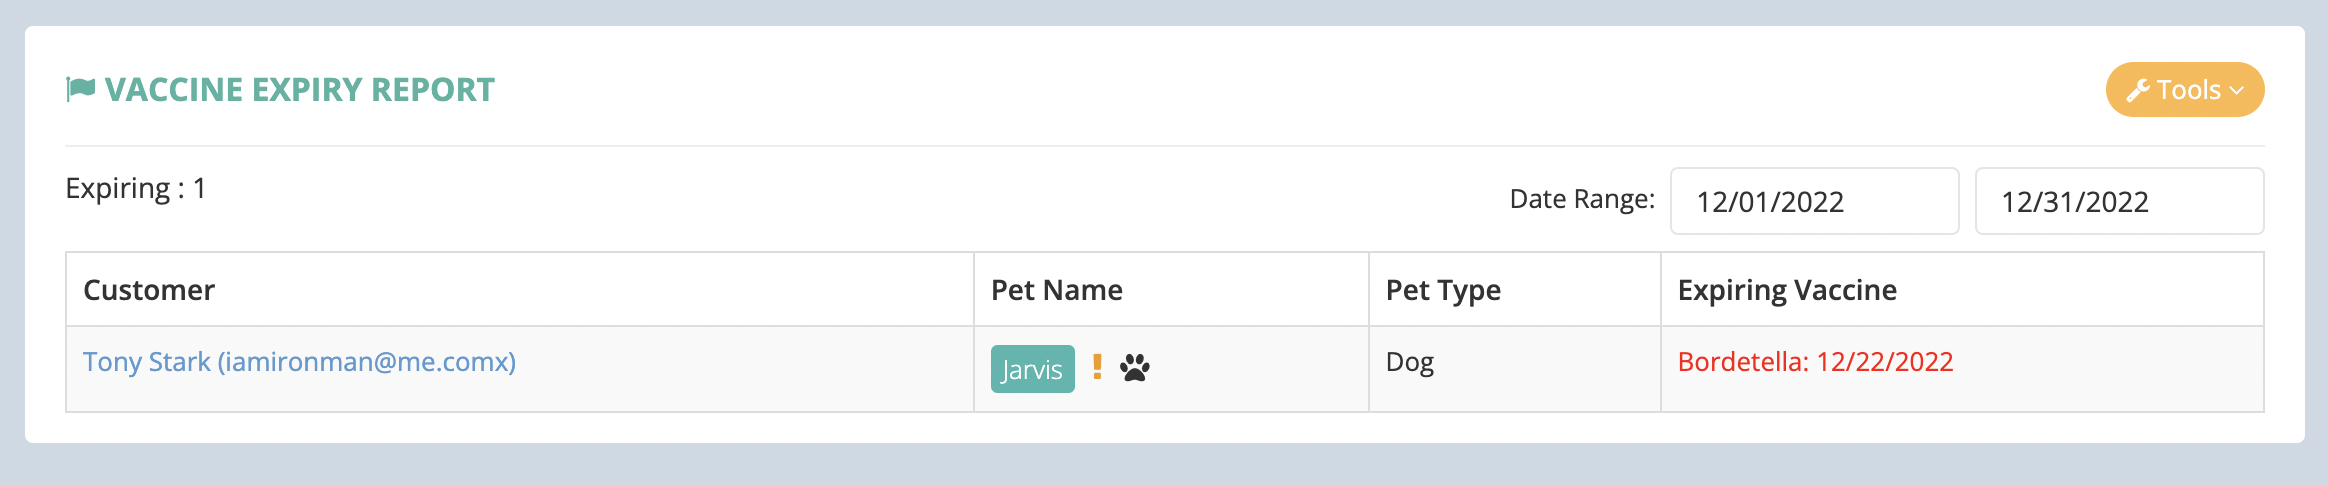
Task: Click the wrench icon in Tools button
Action: click(2138, 90)
